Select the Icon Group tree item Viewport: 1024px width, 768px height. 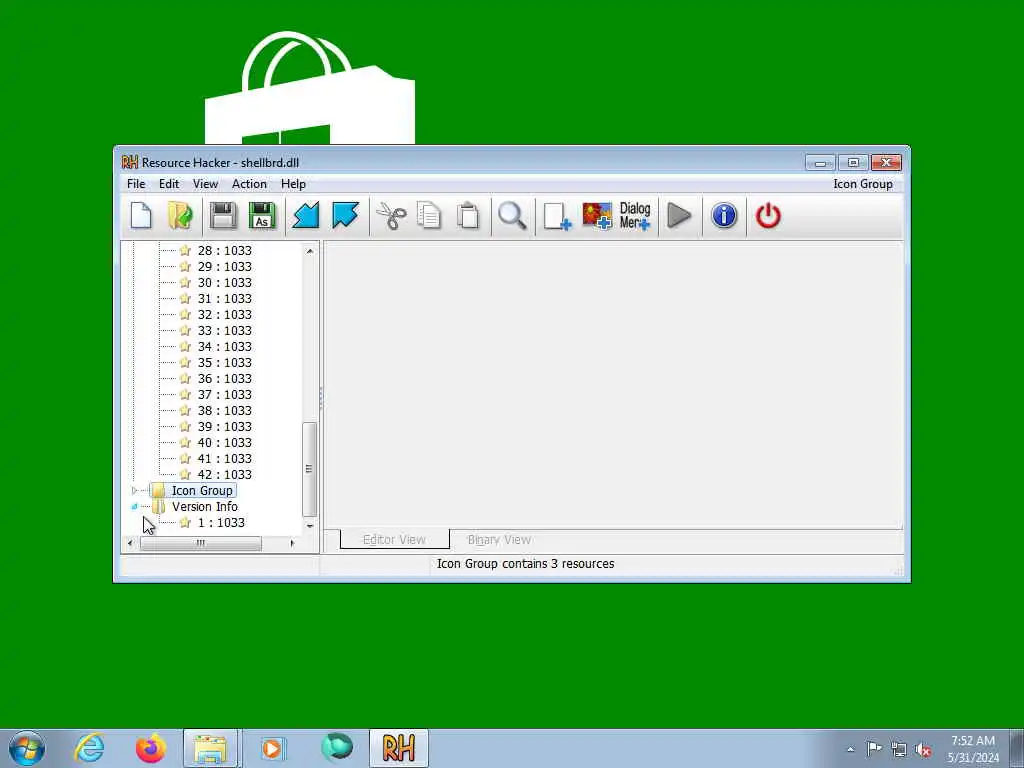tap(202, 490)
